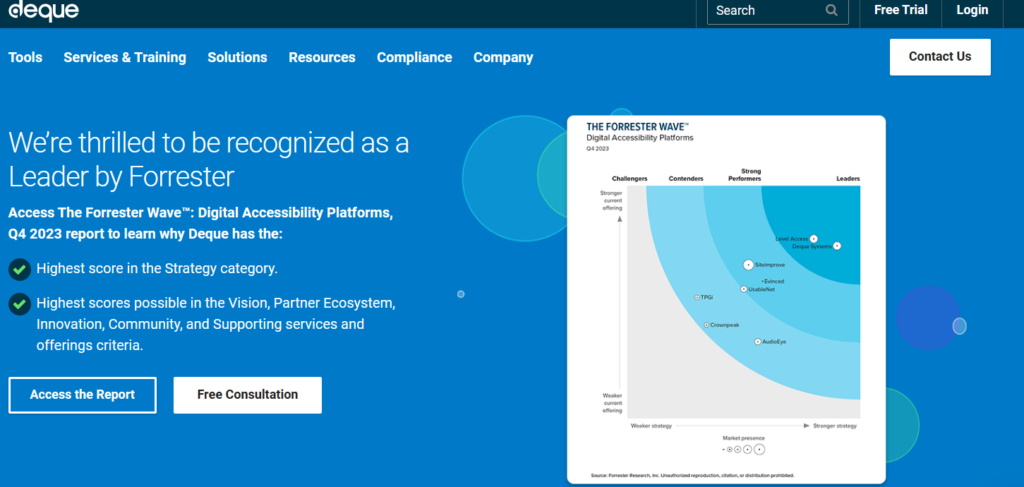The image size is (1024, 487).
Task: Click the 'Strong Performers' label in the chart
Action: coord(745,175)
